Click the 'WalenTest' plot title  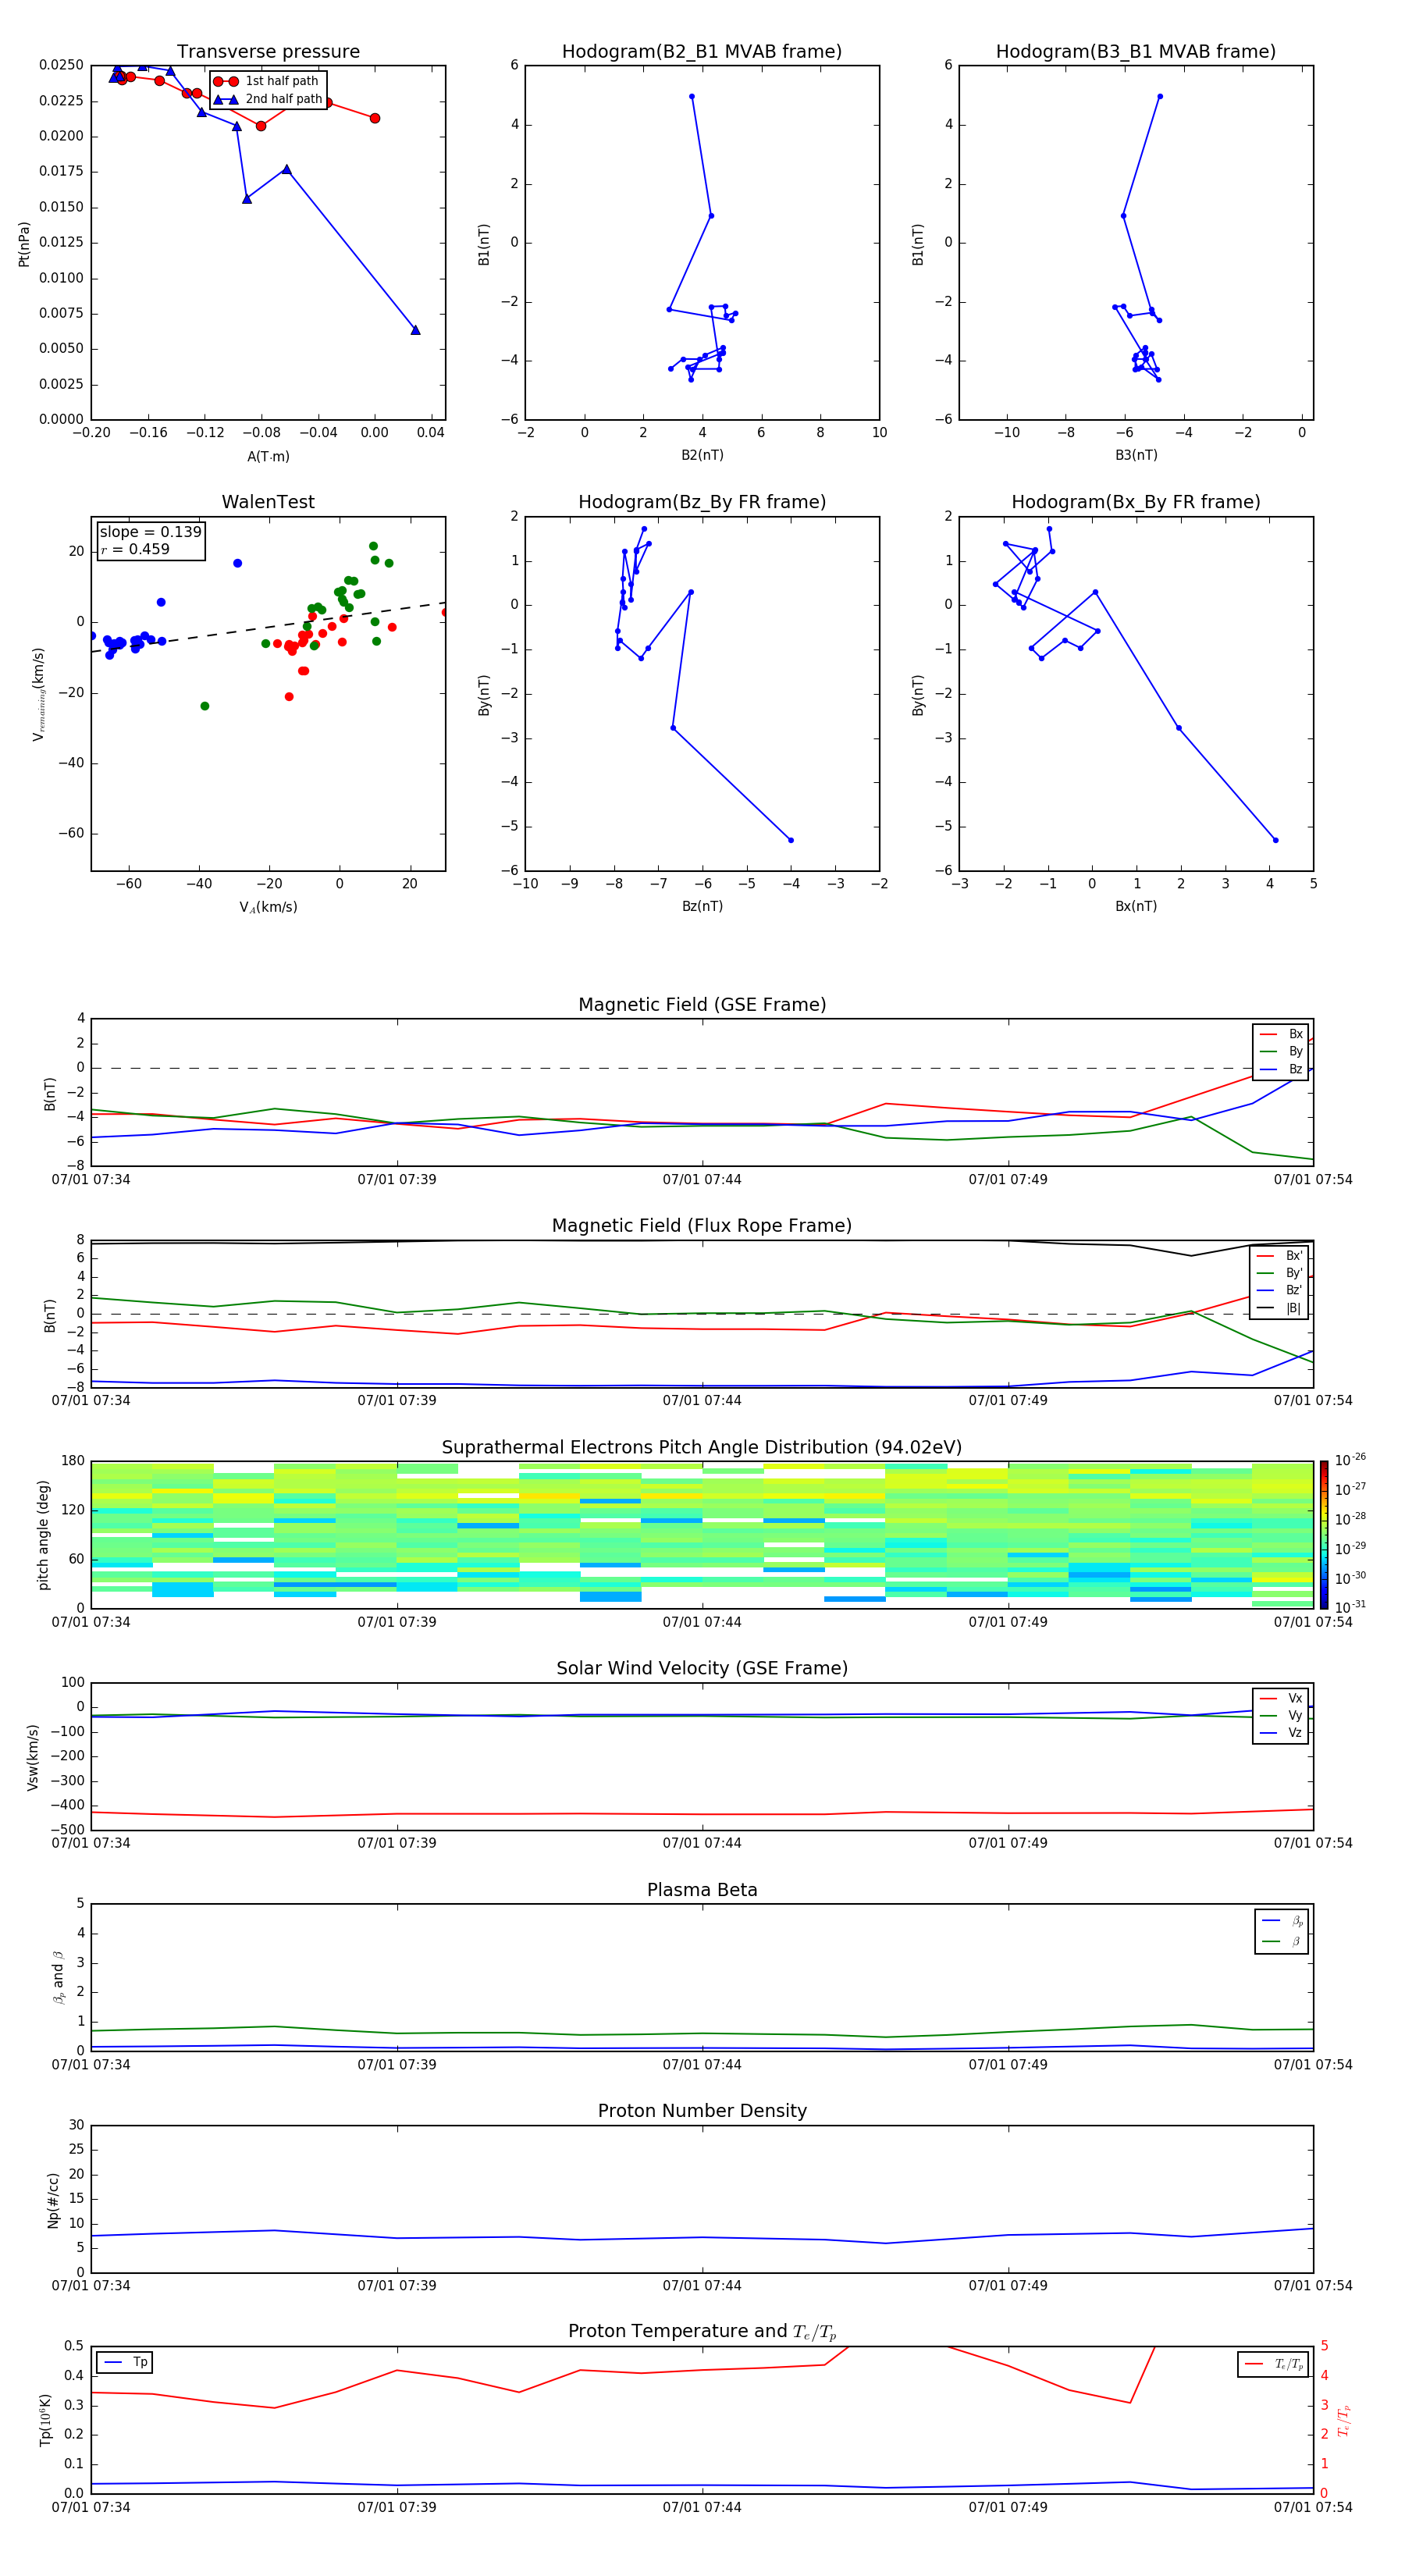(268, 502)
